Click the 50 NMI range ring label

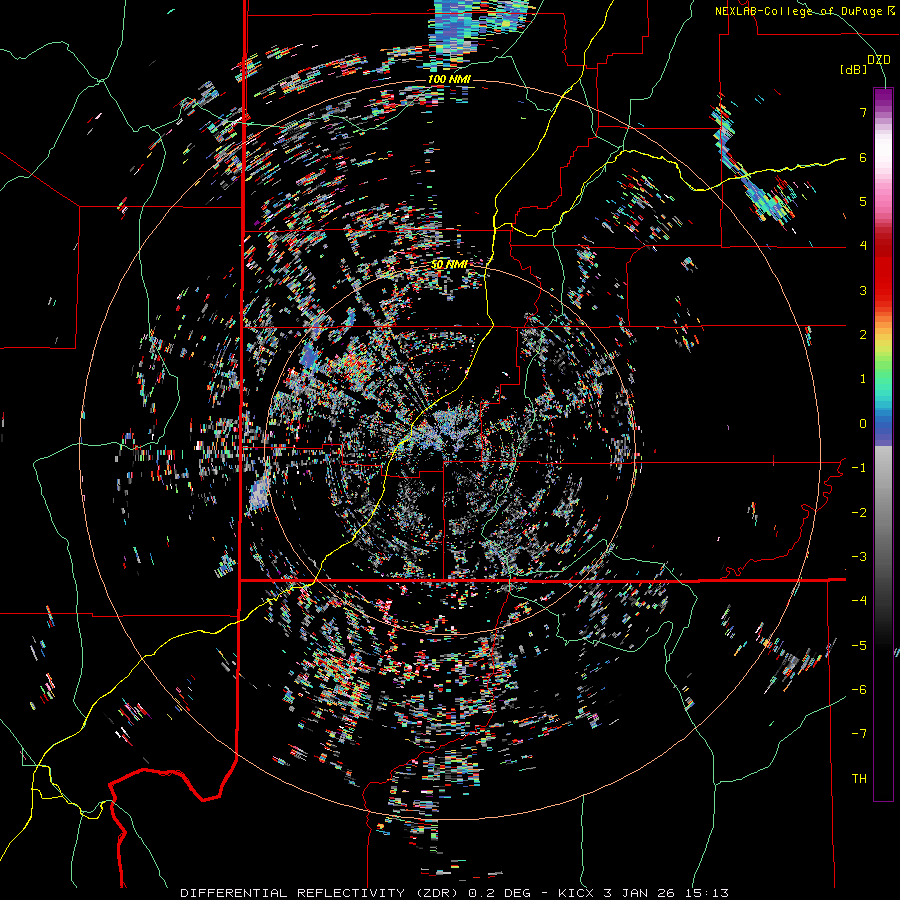pyautogui.click(x=449, y=264)
